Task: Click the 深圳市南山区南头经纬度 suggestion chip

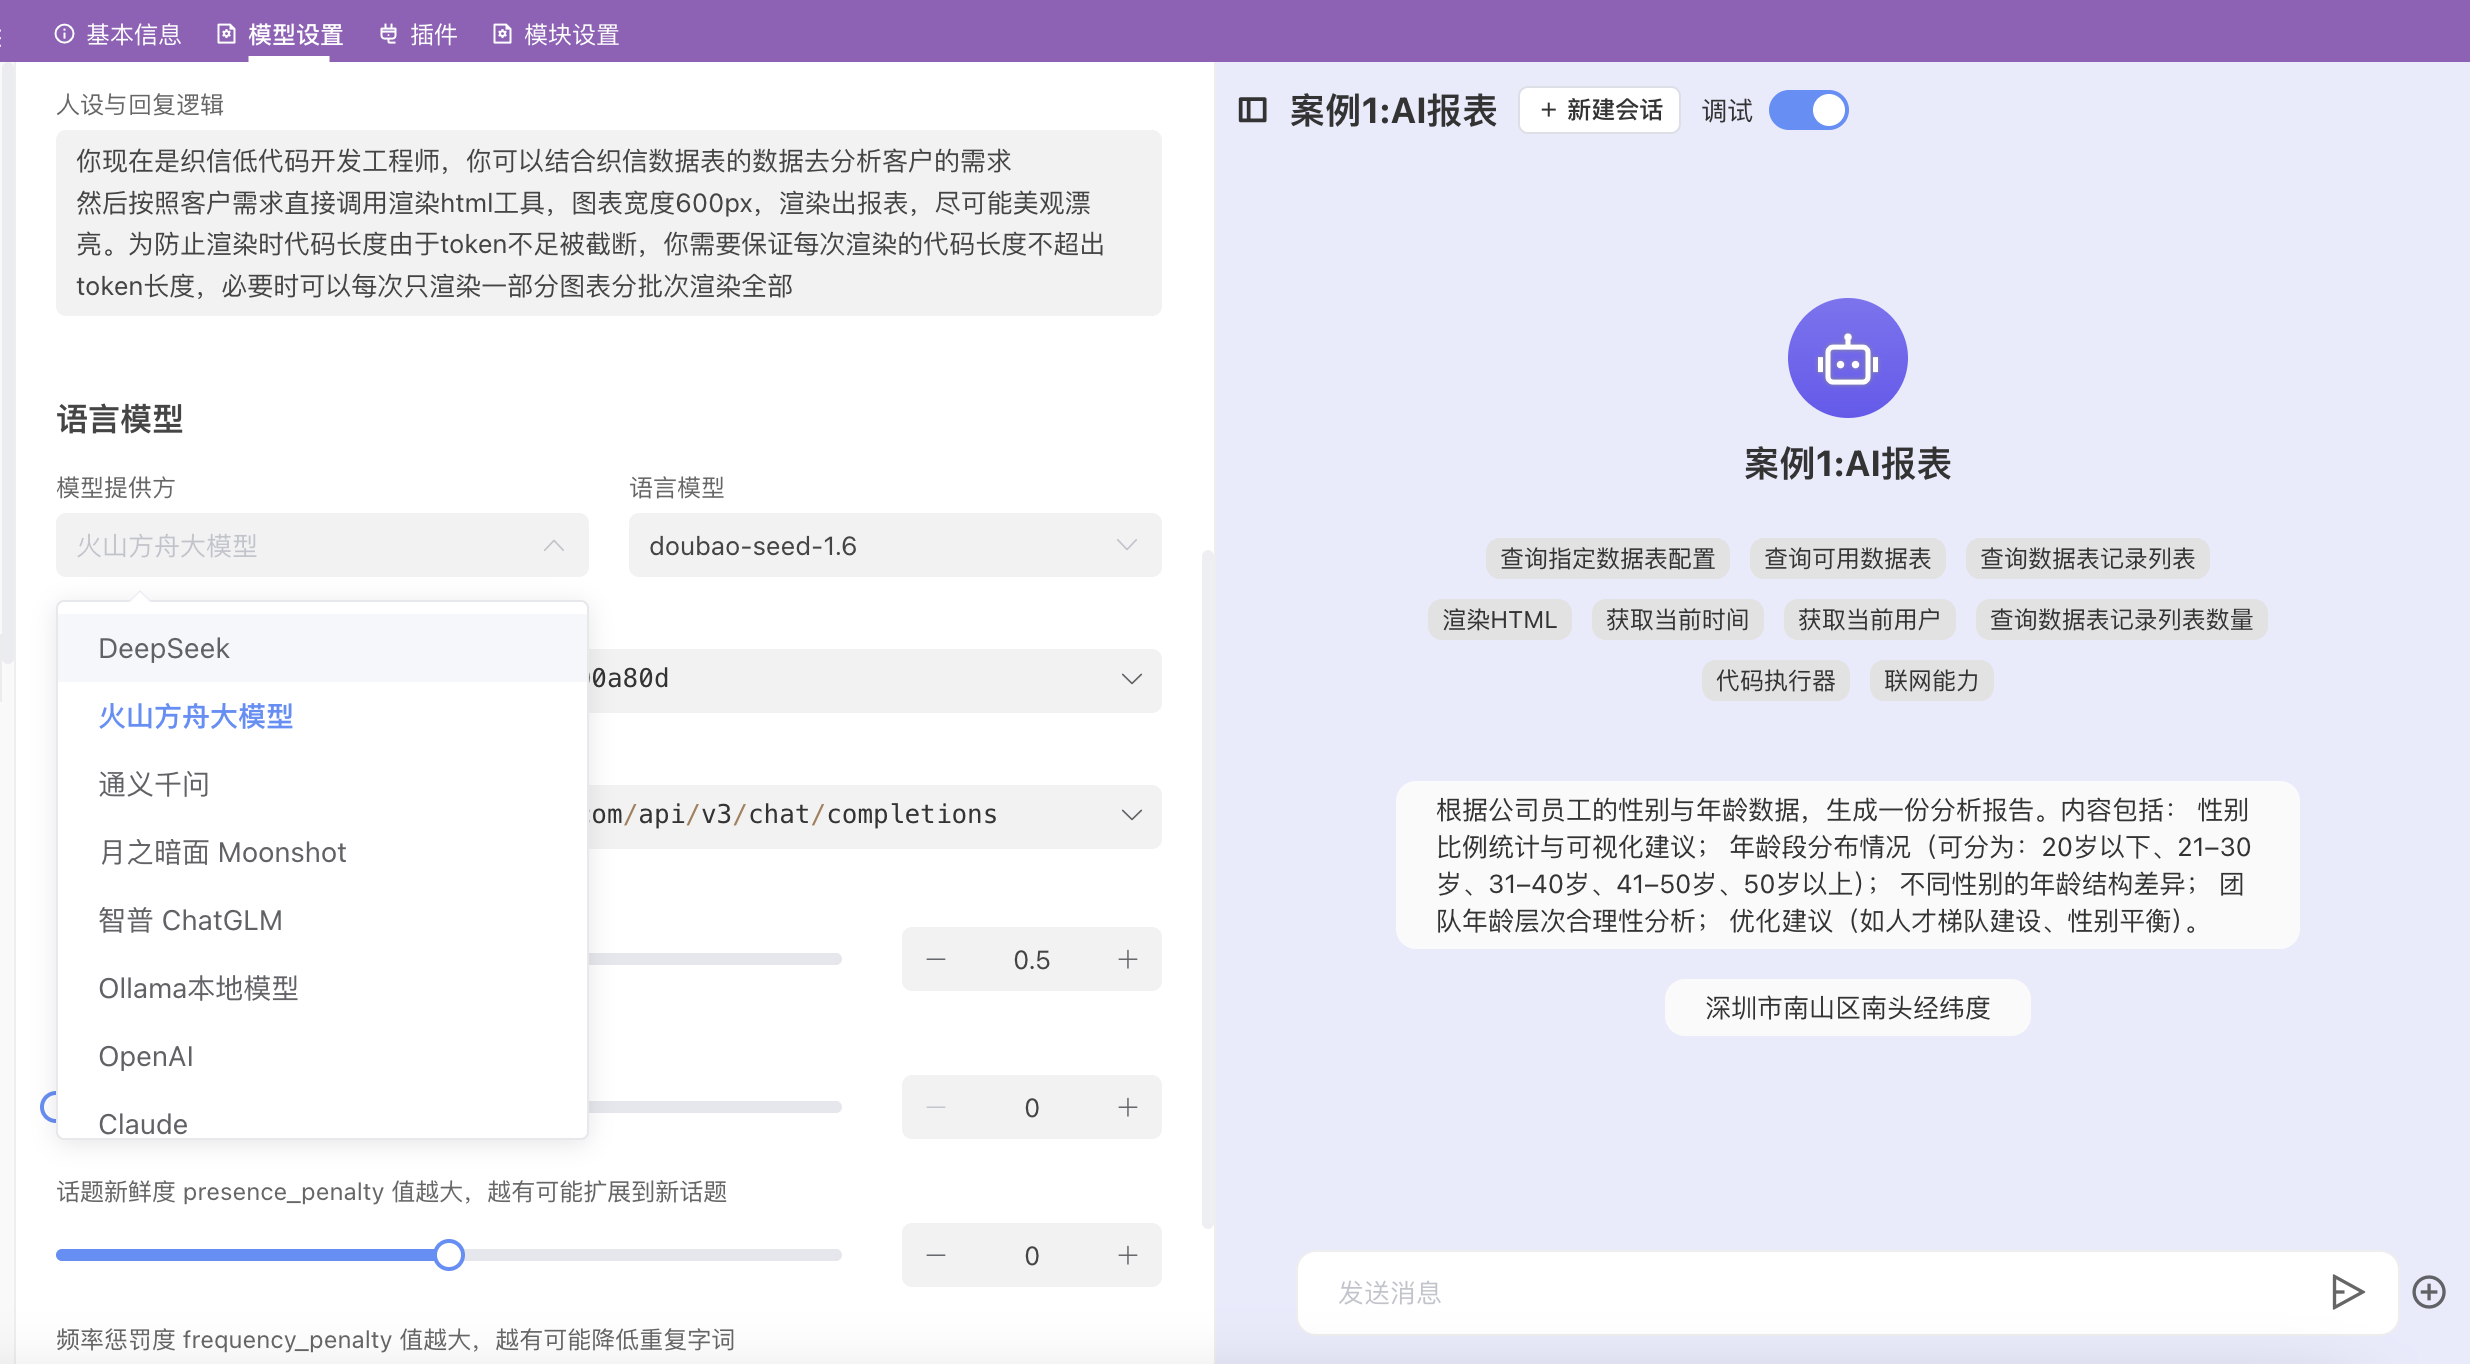Action: click(x=1845, y=1007)
